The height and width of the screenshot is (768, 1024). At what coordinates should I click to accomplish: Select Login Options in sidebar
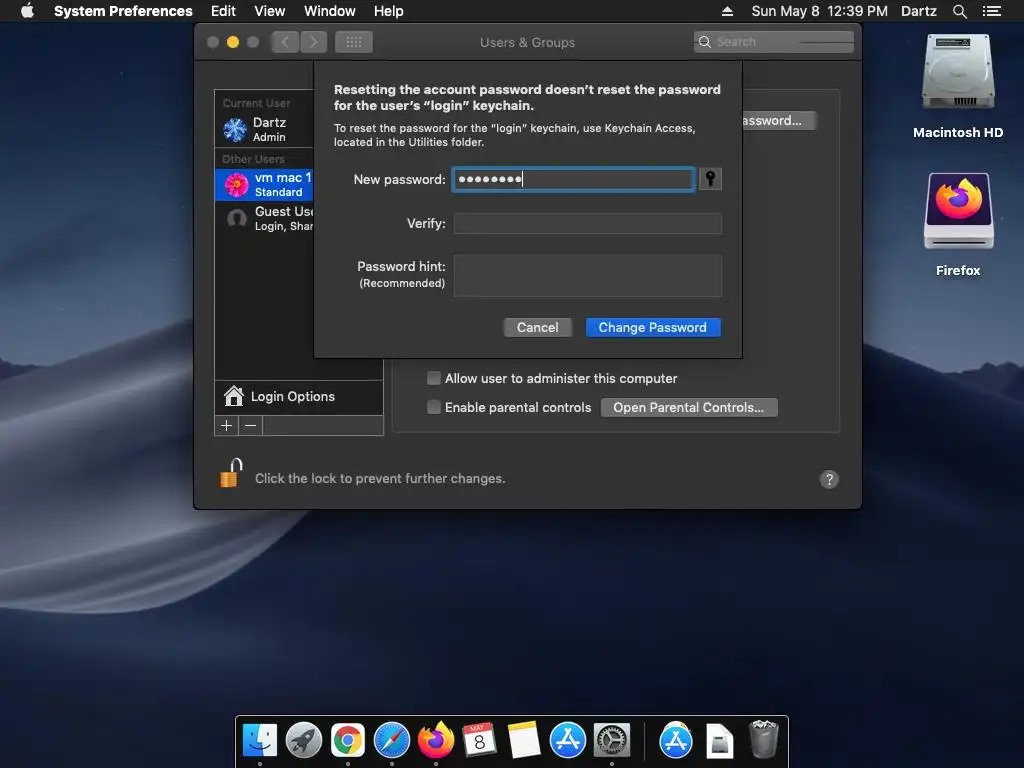pyautogui.click(x=298, y=396)
